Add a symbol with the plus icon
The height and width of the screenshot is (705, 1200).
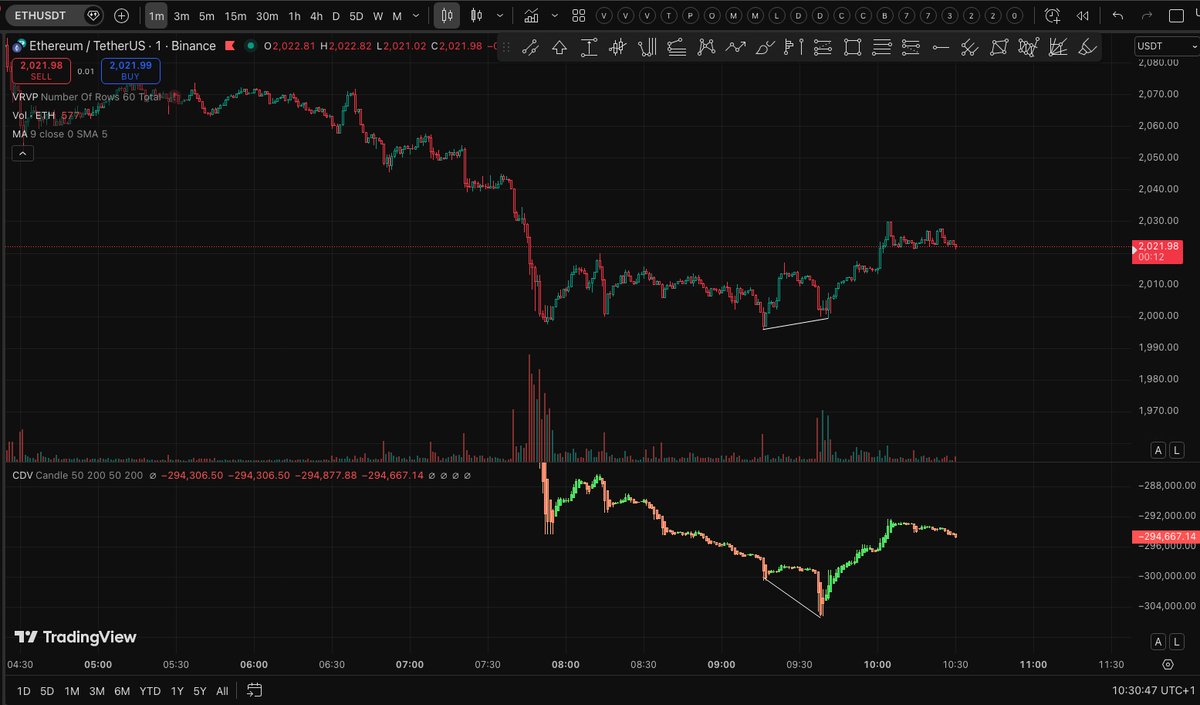tap(121, 16)
